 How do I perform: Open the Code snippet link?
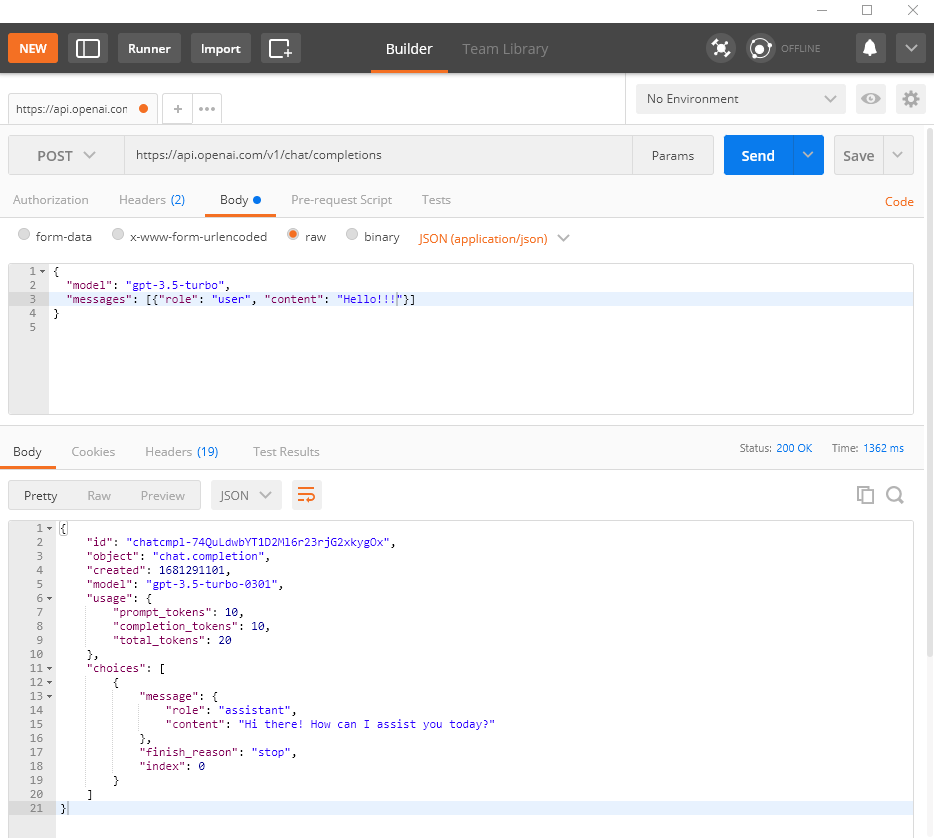899,202
